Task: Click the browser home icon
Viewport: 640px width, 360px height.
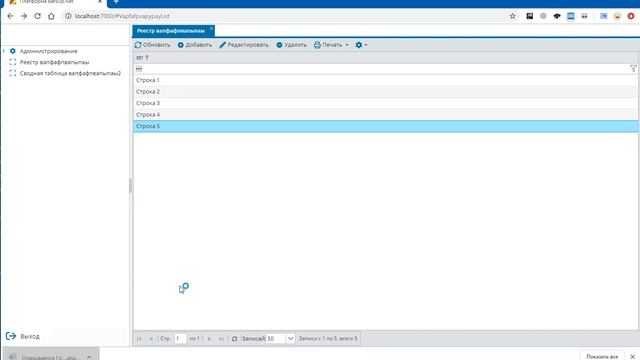Action: pyautogui.click(x=51, y=16)
